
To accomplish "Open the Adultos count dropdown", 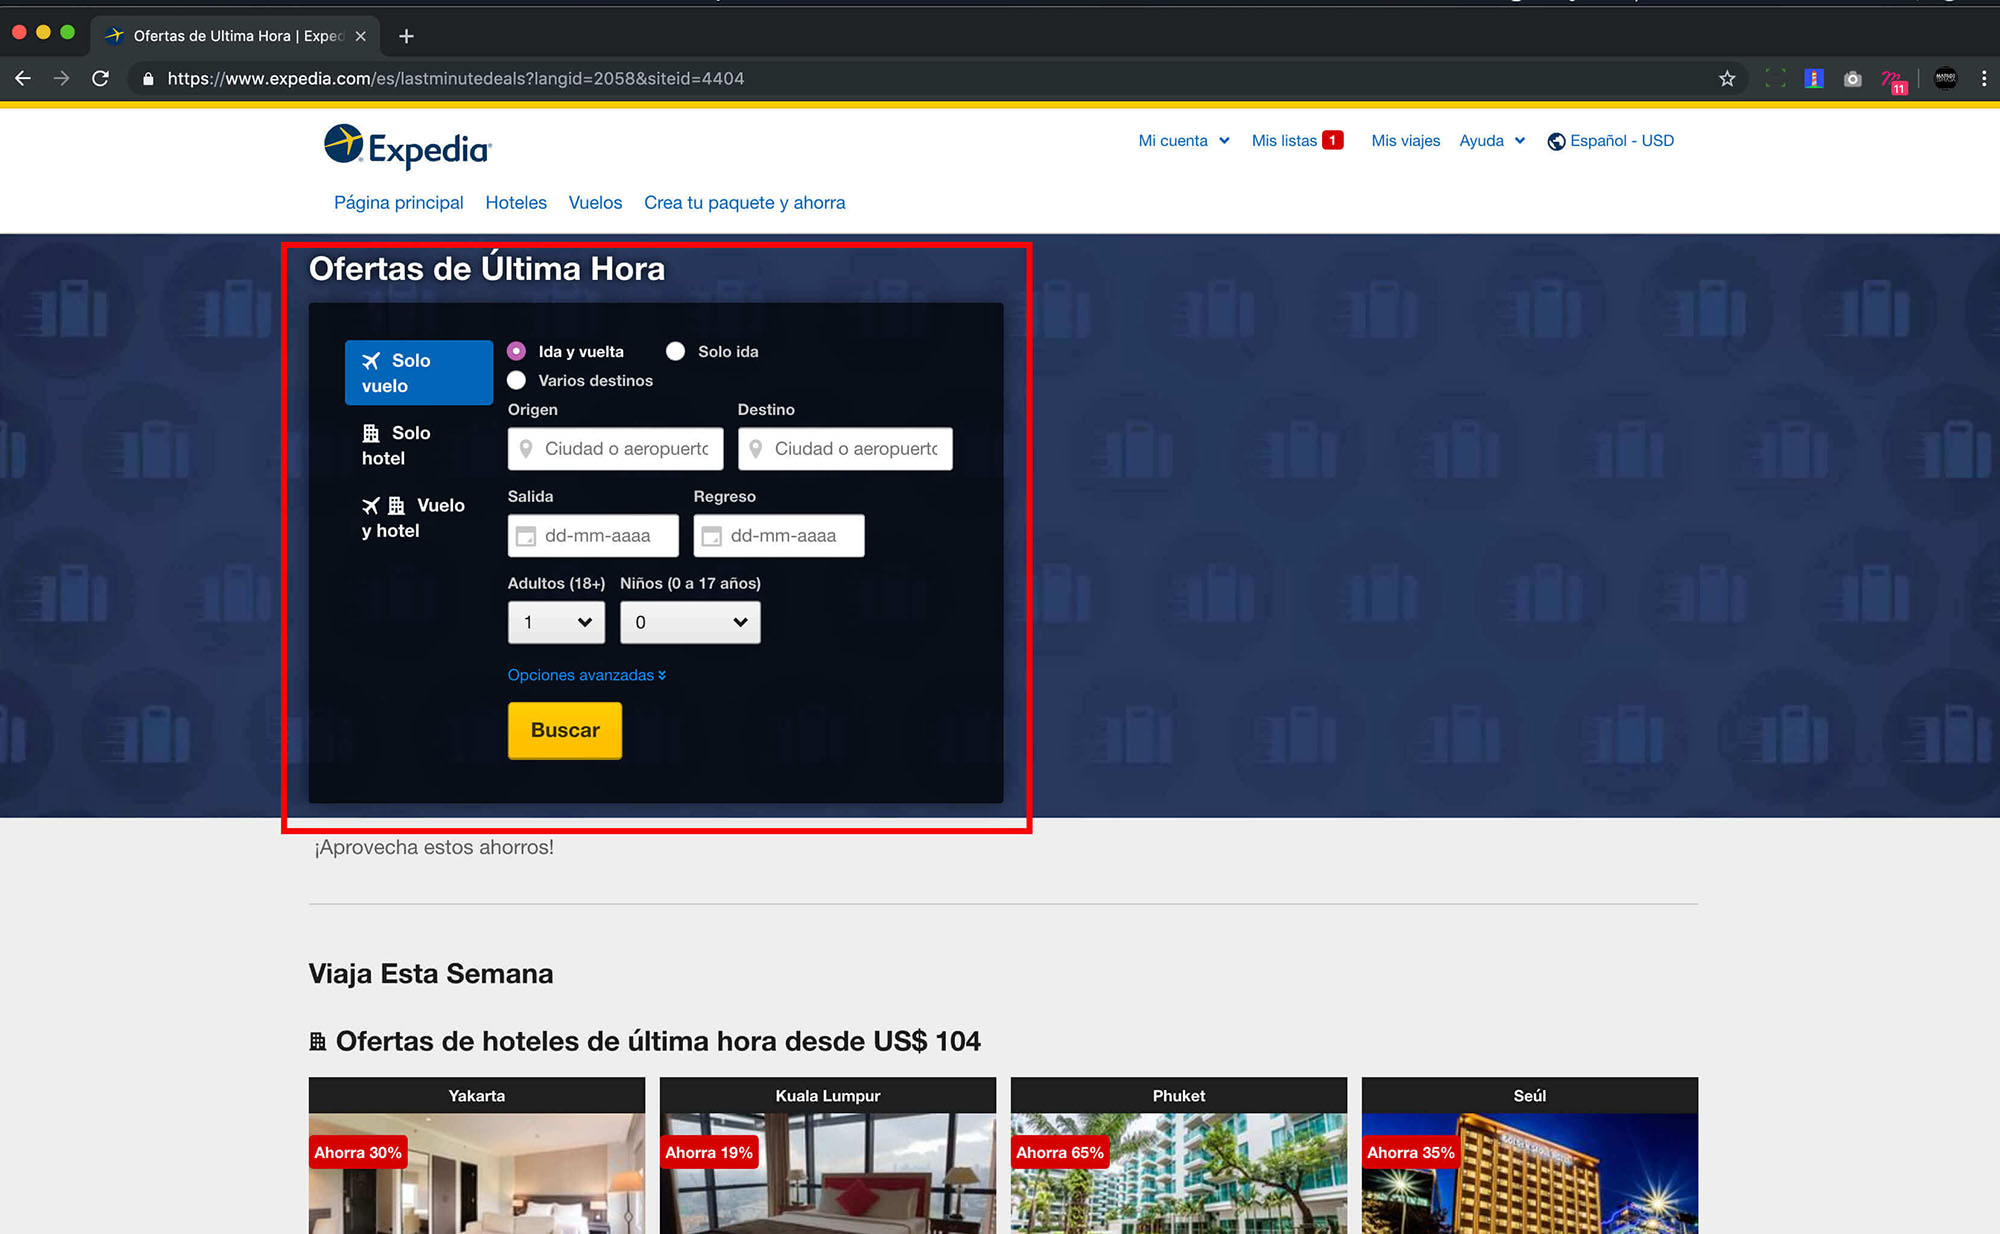I will point(556,622).
